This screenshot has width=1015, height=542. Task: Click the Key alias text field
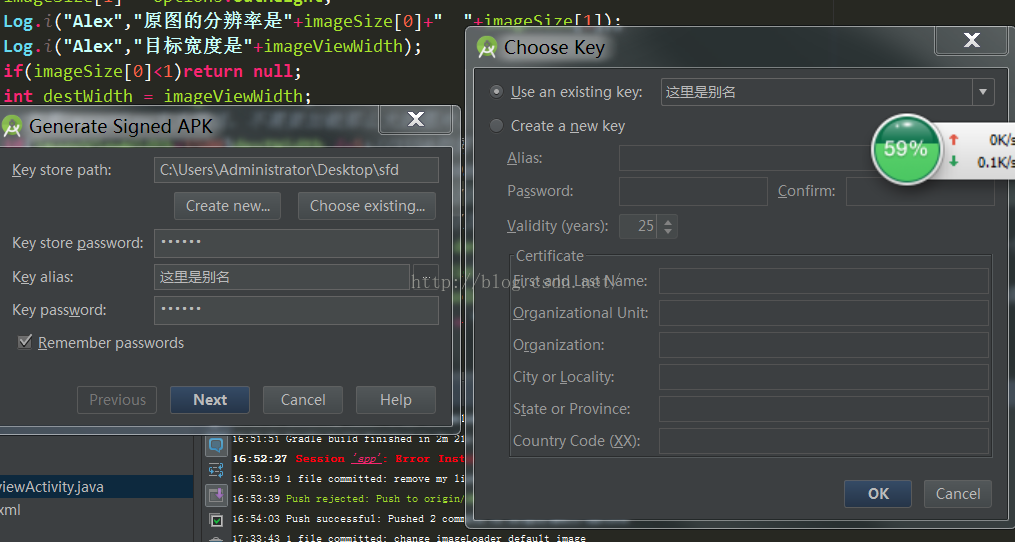pos(282,277)
